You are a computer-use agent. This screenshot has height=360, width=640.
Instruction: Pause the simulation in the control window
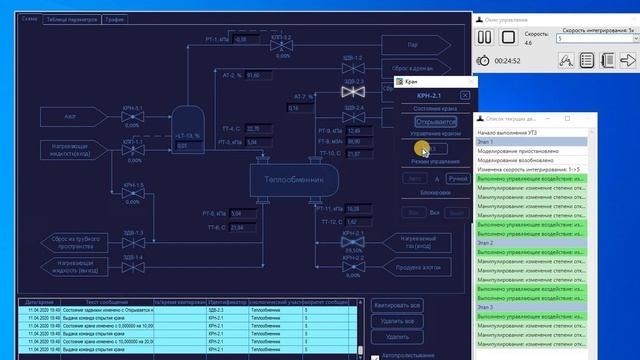click(x=484, y=37)
